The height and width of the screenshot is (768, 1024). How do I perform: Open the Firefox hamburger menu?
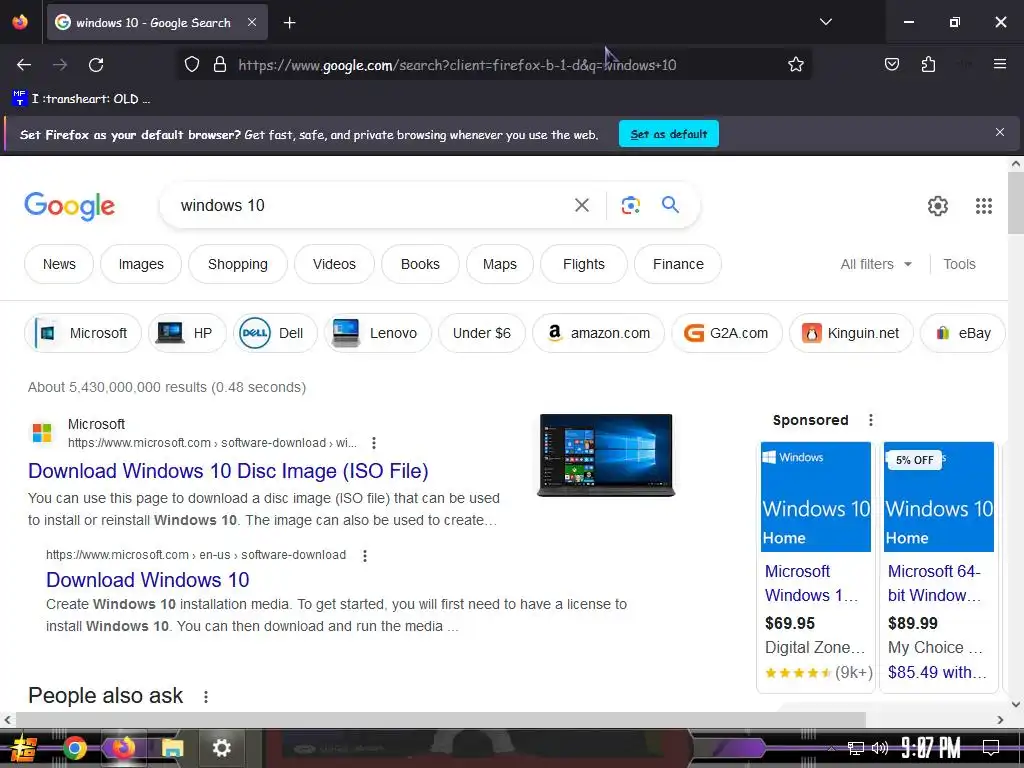[999, 64]
